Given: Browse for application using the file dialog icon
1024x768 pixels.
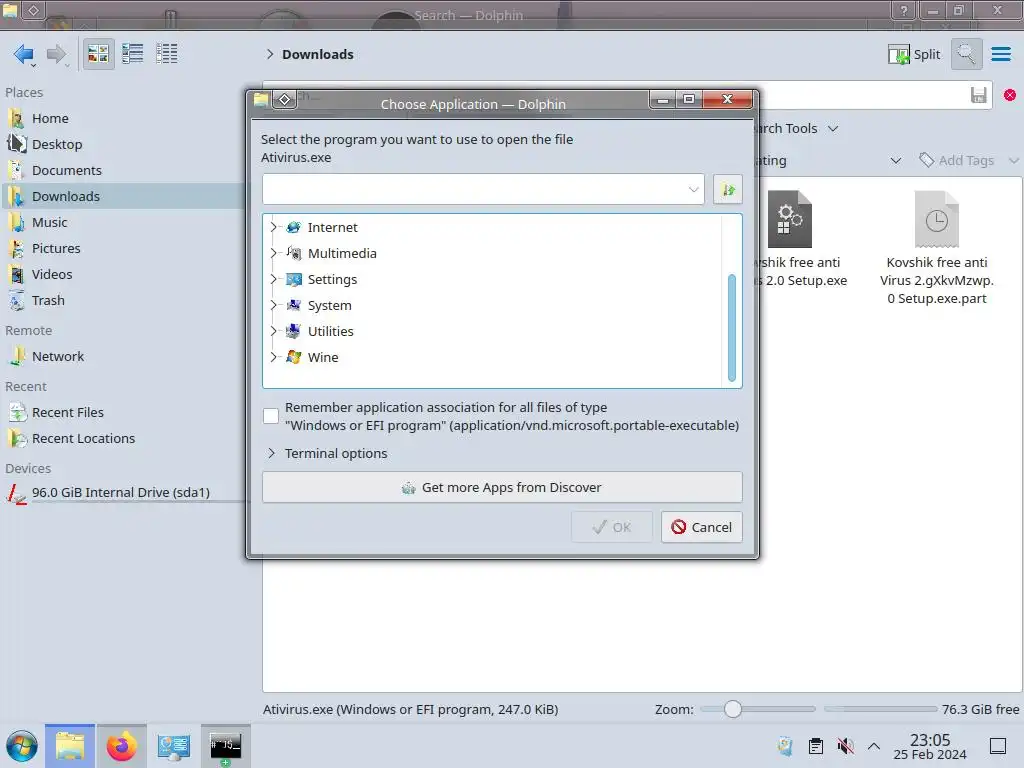Looking at the screenshot, I should pyautogui.click(x=728, y=189).
